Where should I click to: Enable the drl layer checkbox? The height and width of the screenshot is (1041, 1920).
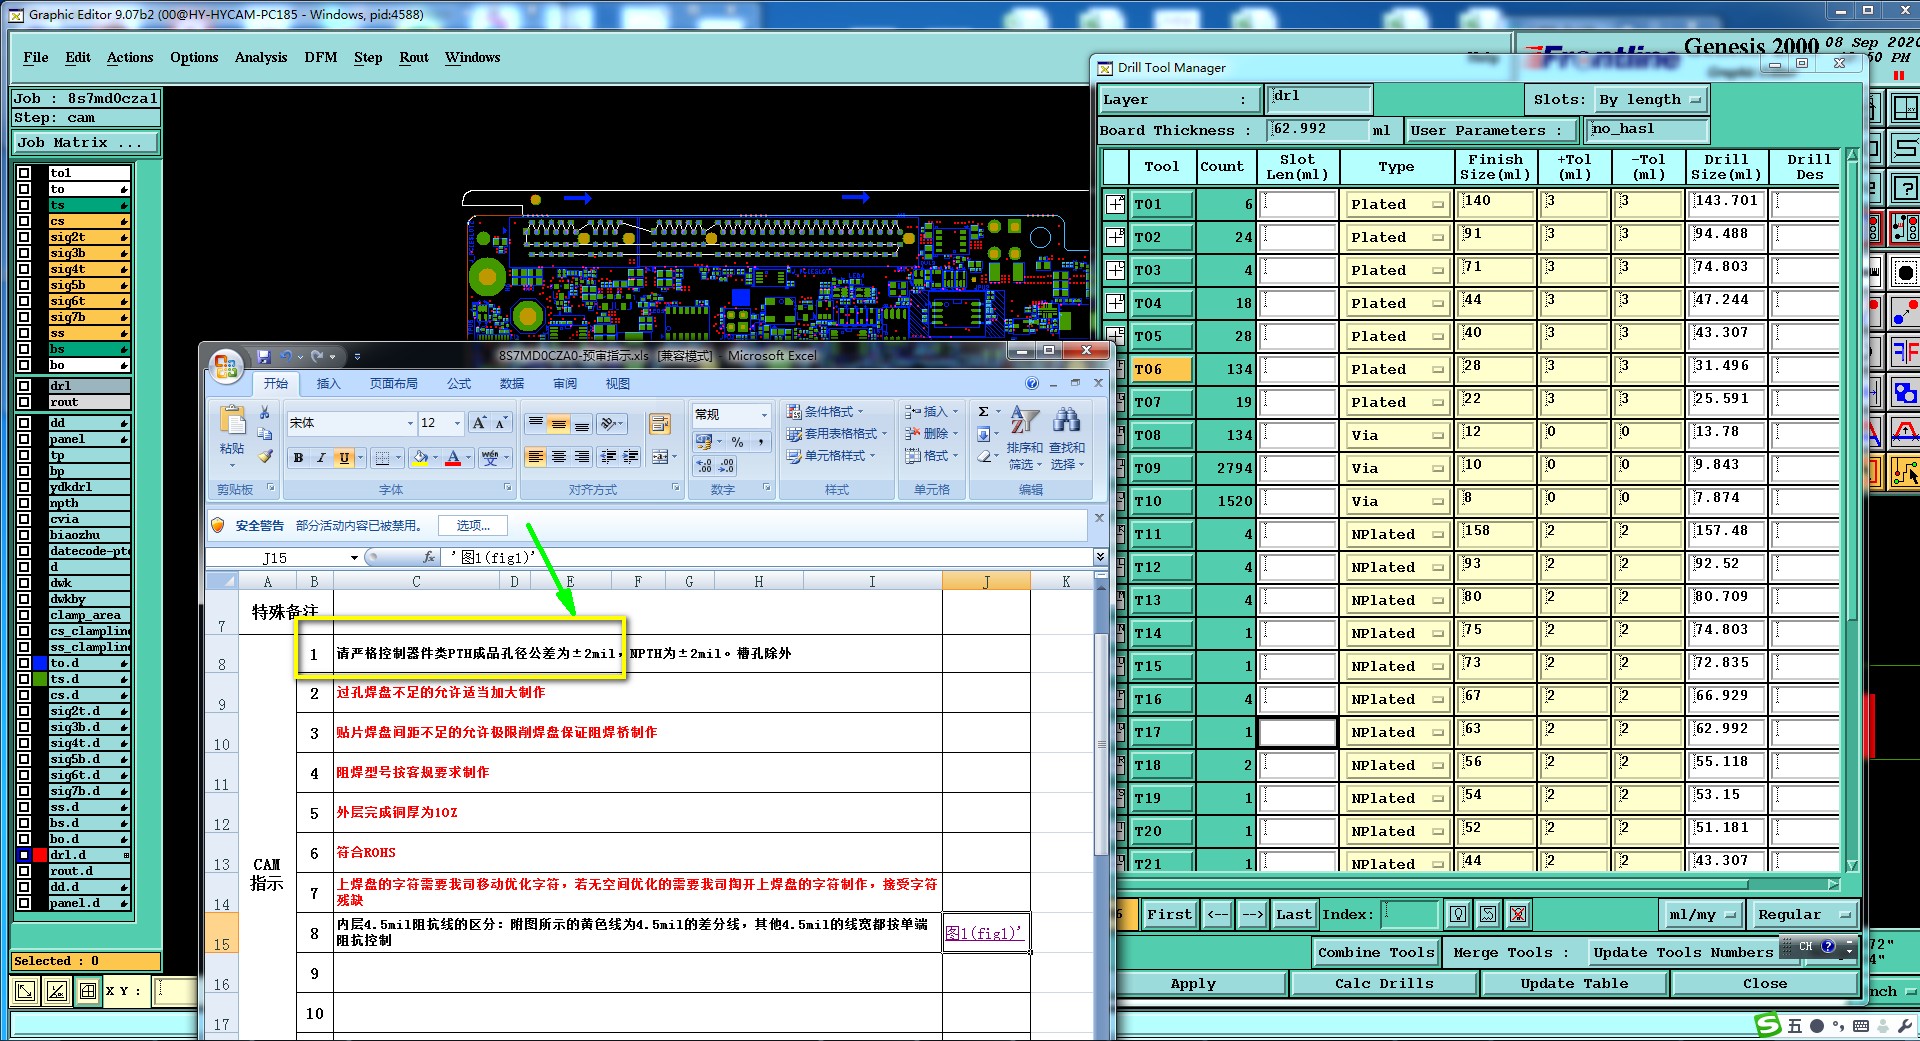24,386
